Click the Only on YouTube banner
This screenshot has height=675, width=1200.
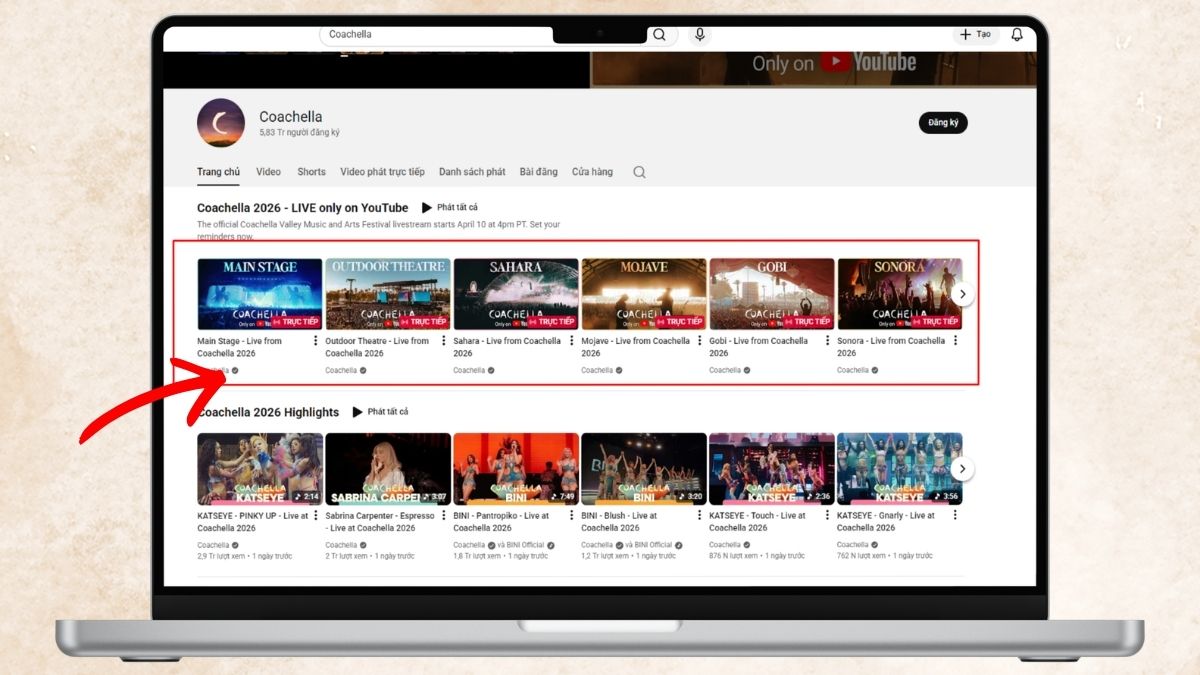[x=814, y=68]
